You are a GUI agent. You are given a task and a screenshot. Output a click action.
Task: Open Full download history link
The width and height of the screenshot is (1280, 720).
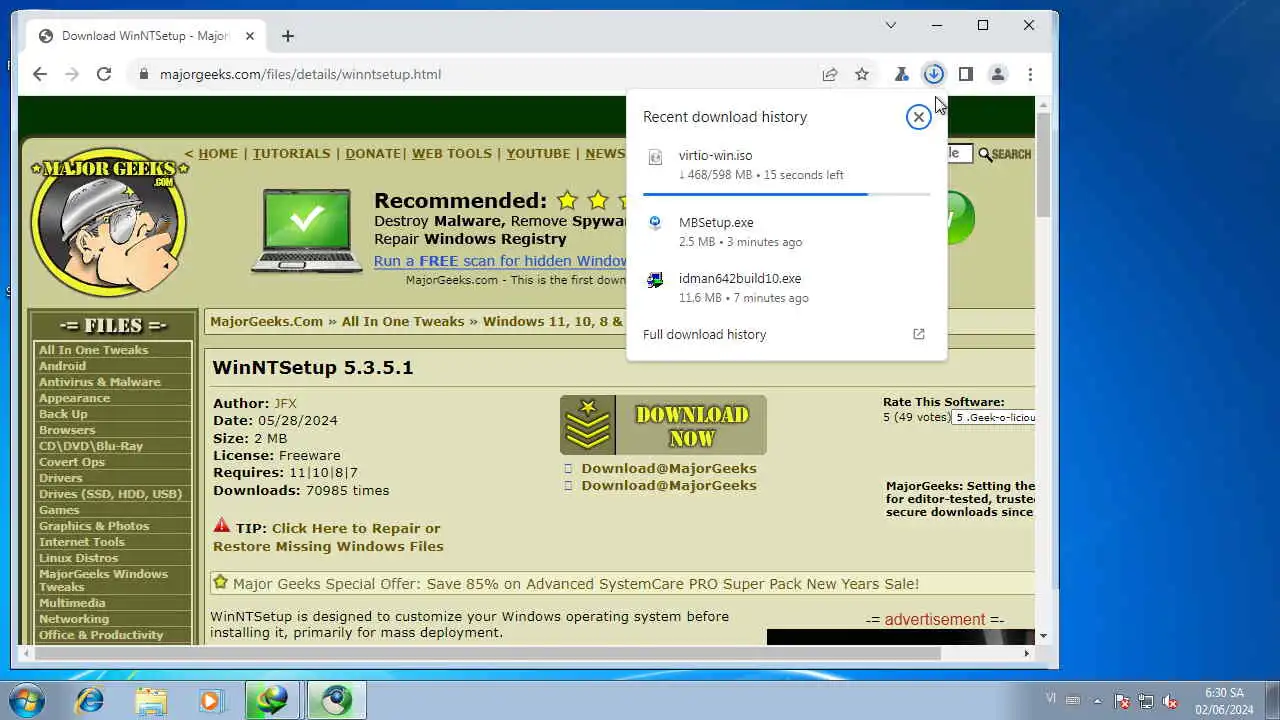coord(704,334)
